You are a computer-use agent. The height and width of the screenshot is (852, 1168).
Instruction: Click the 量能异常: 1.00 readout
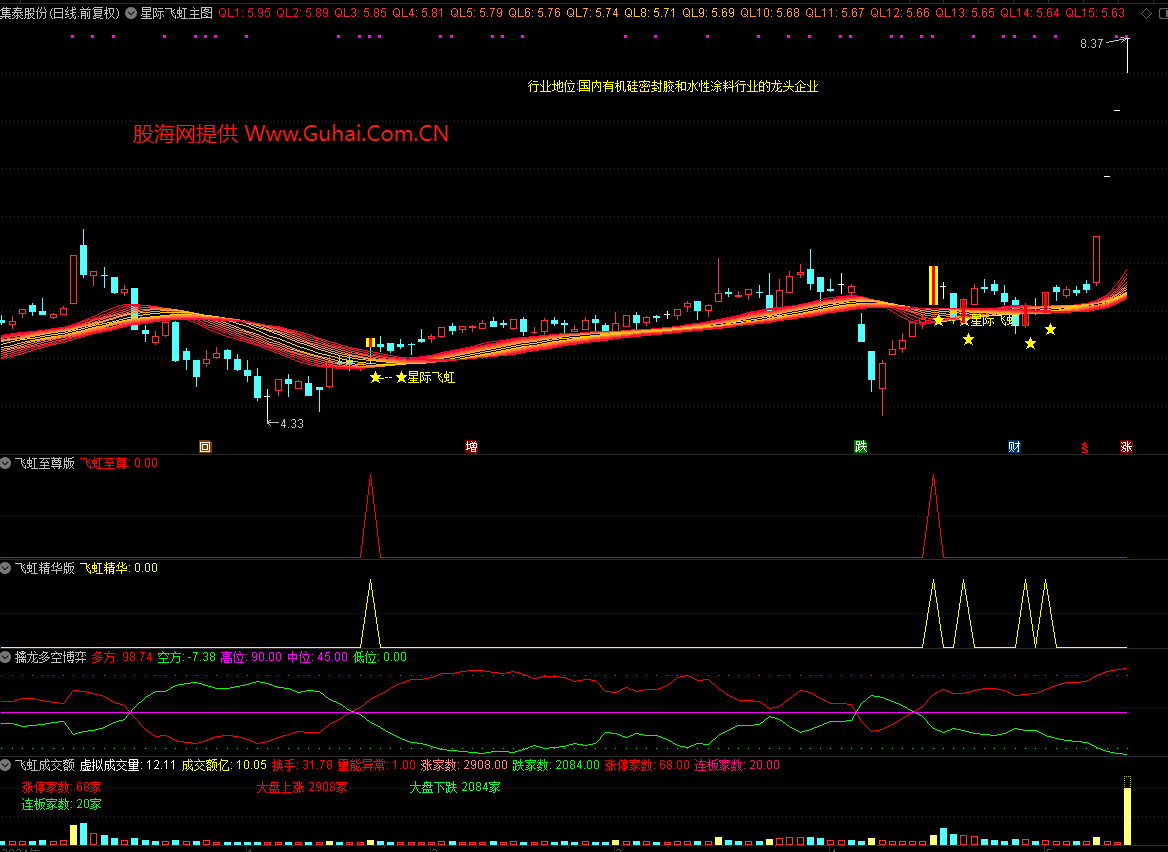click(x=377, y=765)
